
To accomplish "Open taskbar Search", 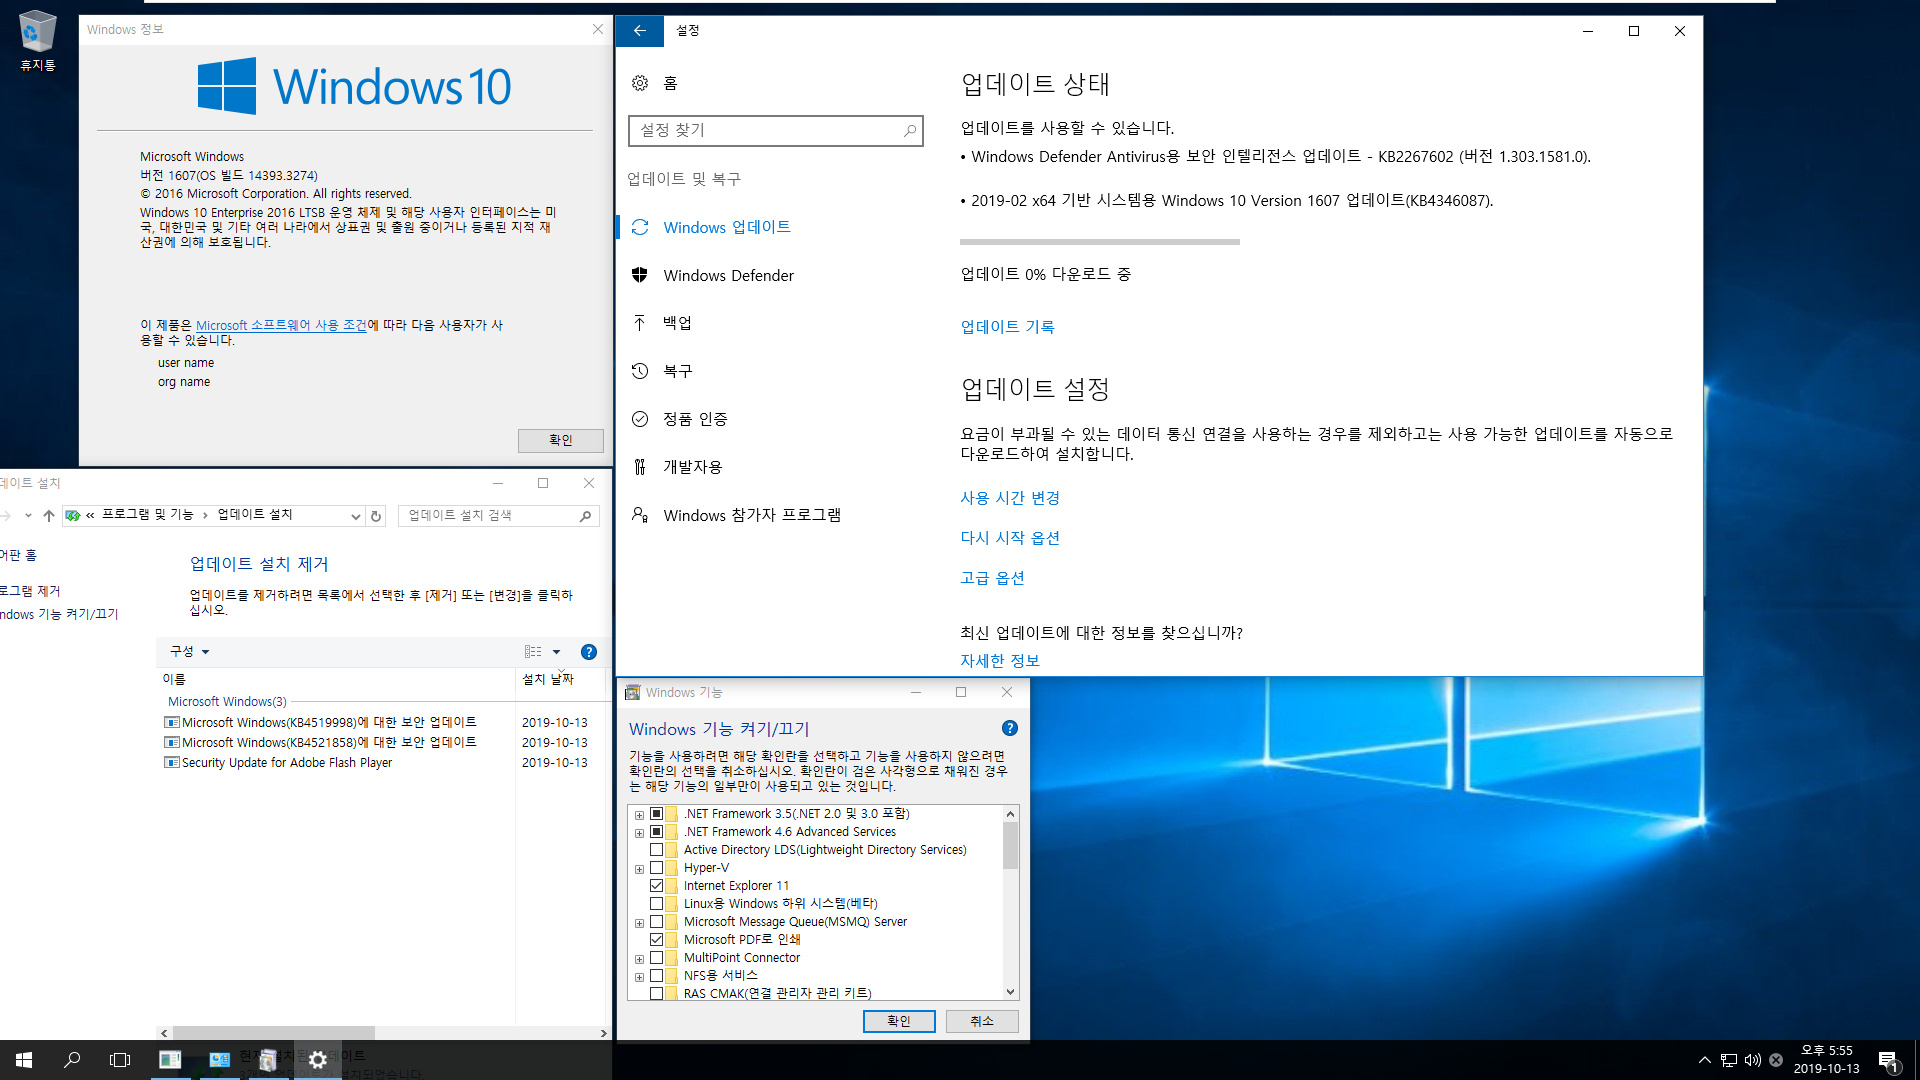I will pos(72,1060).
